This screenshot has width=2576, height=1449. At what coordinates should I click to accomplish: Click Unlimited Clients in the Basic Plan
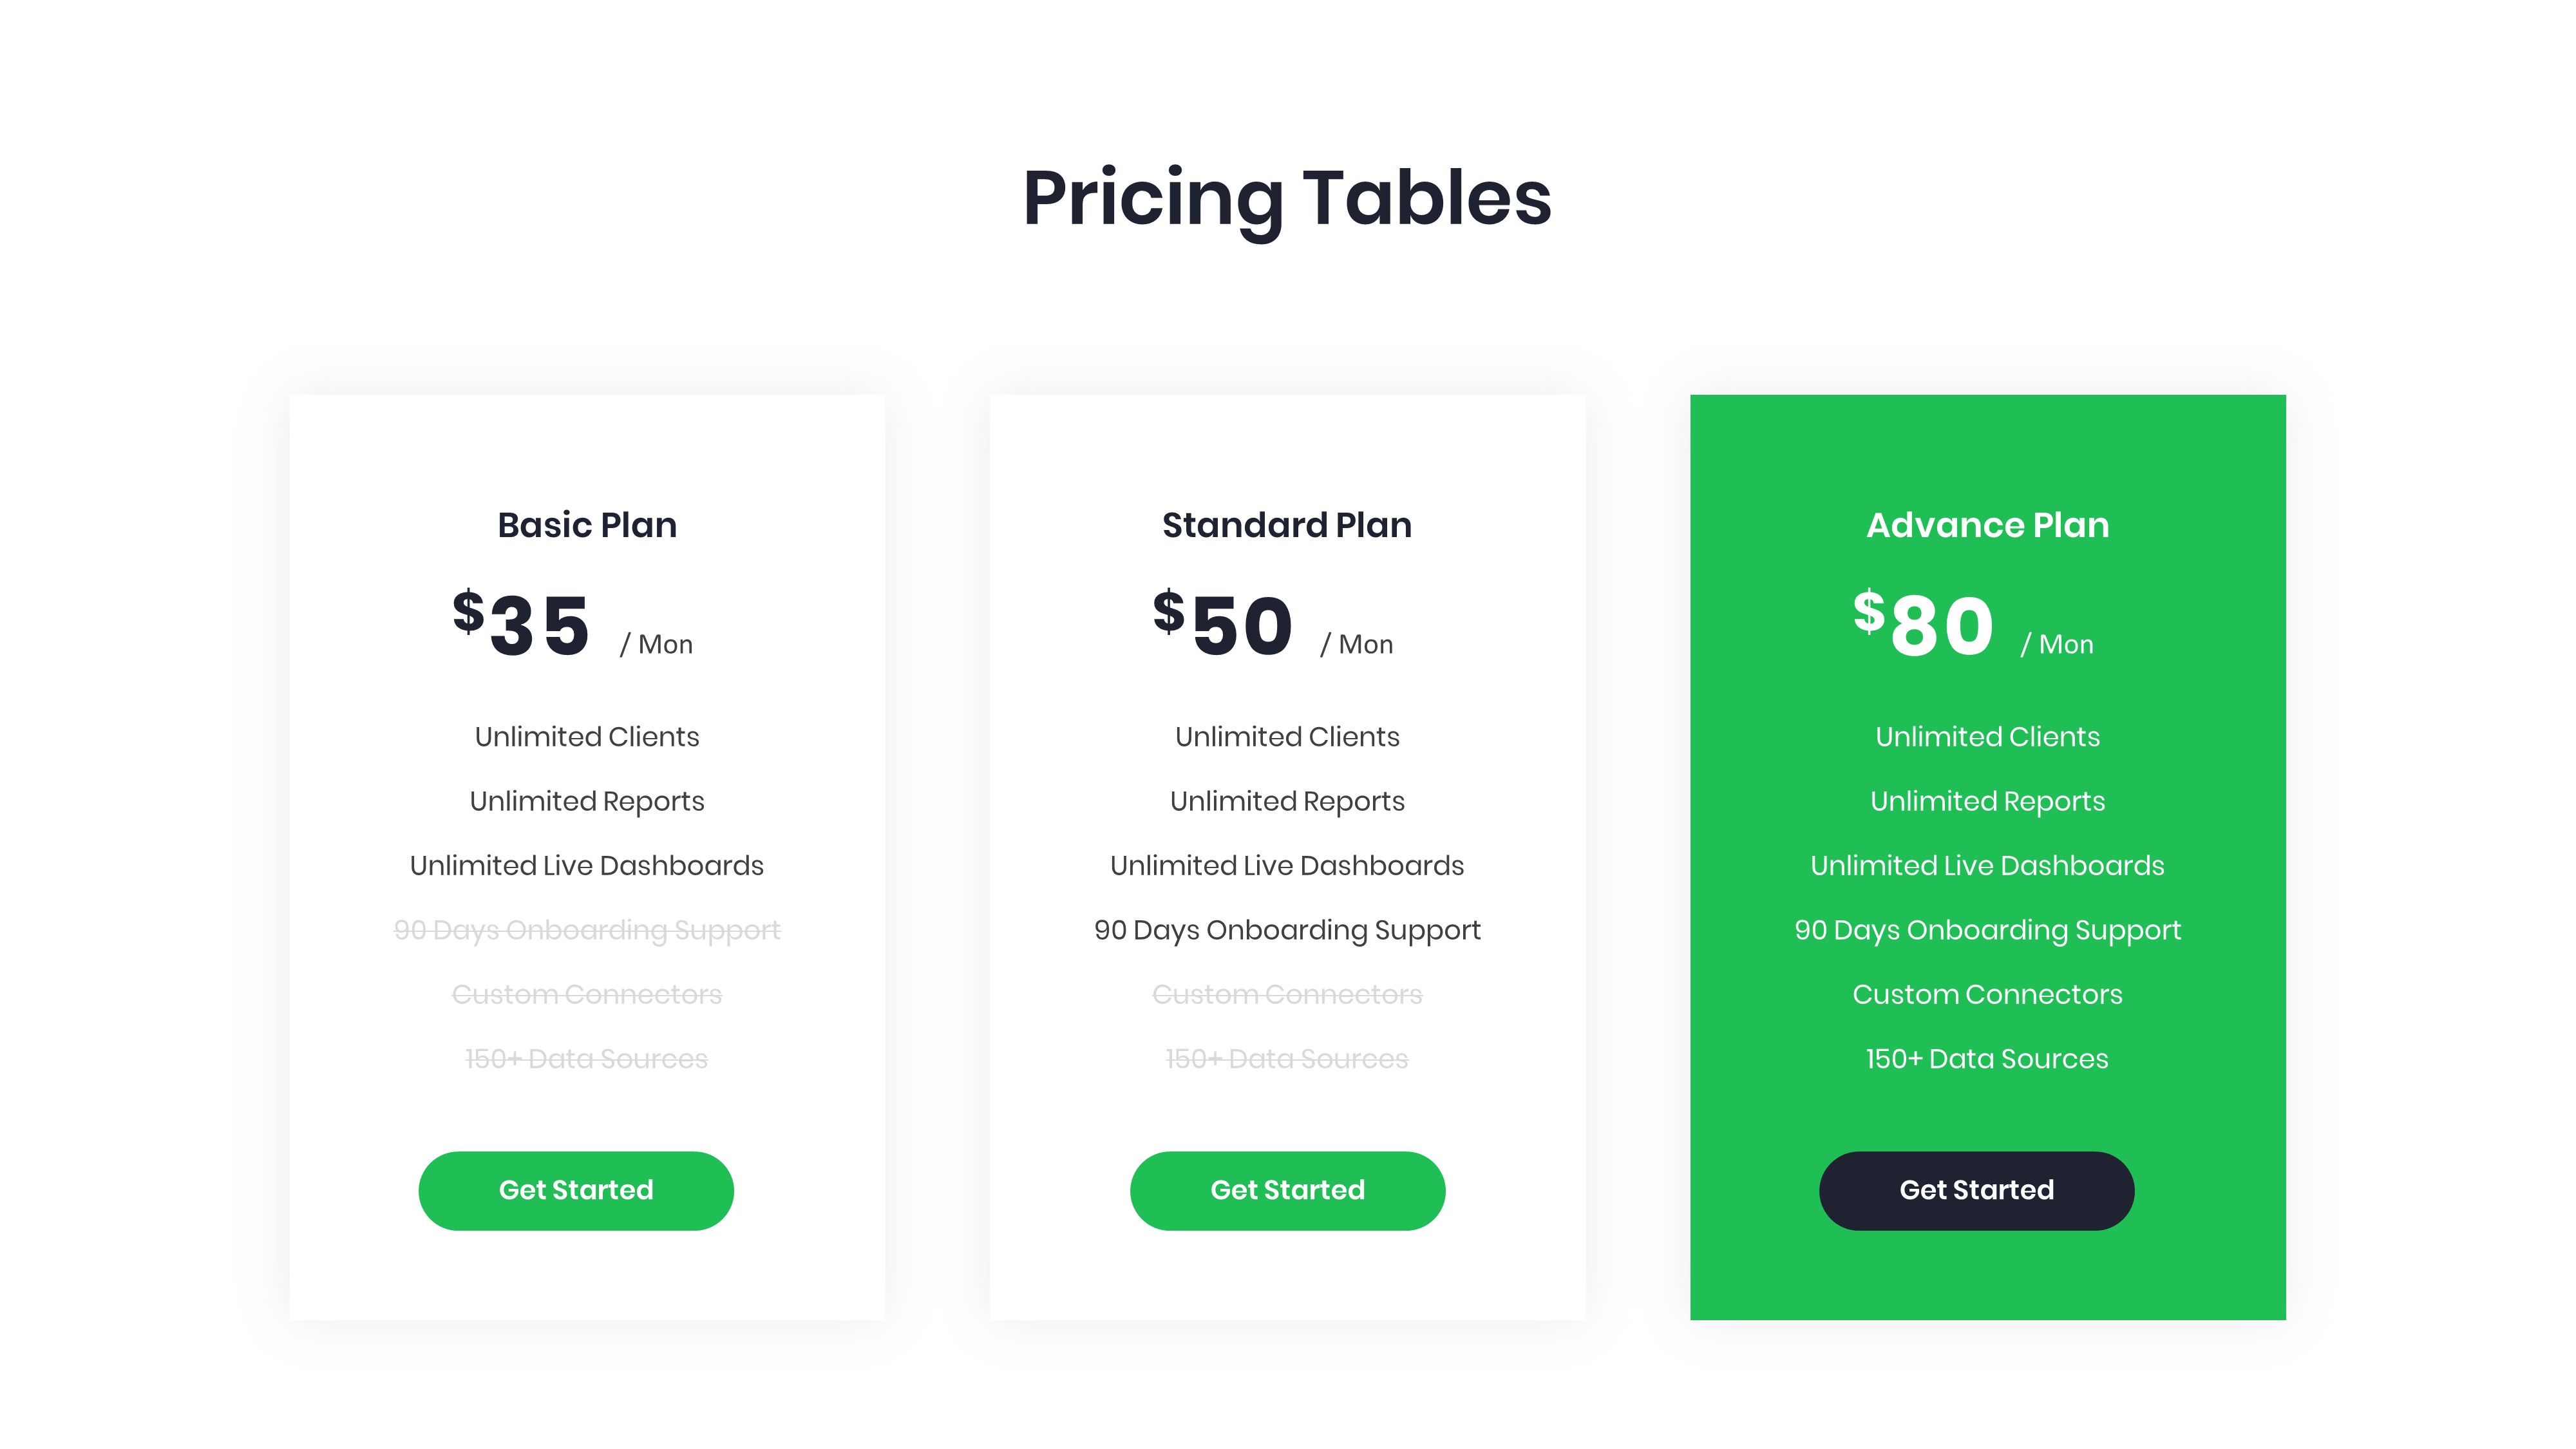tap(587, 737)
